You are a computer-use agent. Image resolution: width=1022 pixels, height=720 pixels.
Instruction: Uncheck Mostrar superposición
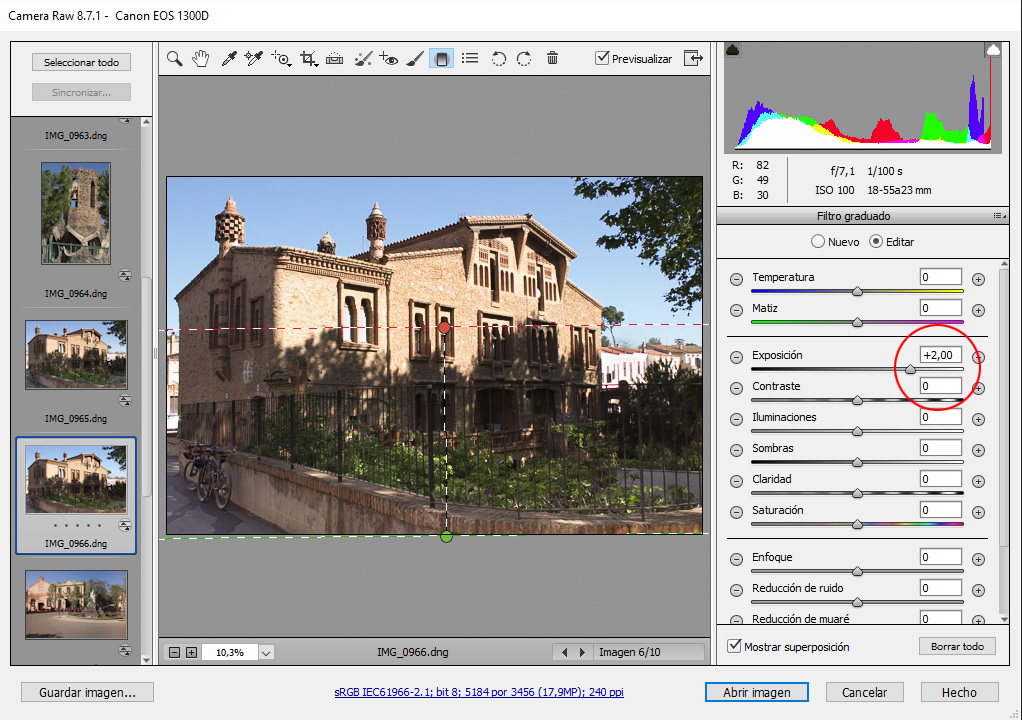(x=736, y=647)
